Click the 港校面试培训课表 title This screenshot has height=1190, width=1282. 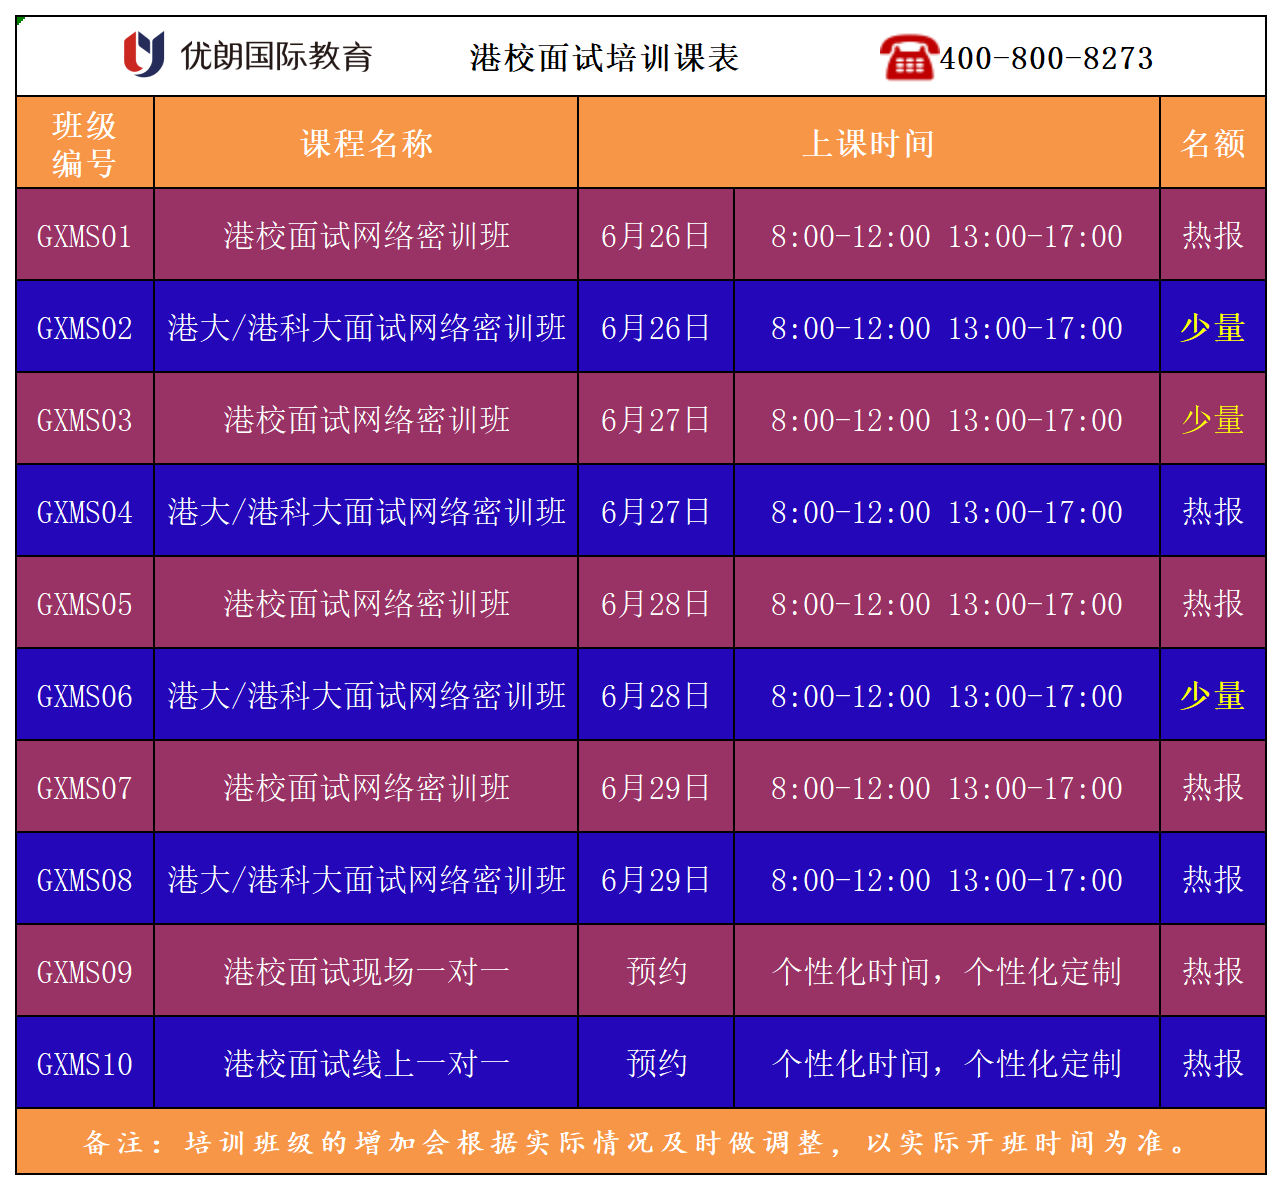point(604,58)
